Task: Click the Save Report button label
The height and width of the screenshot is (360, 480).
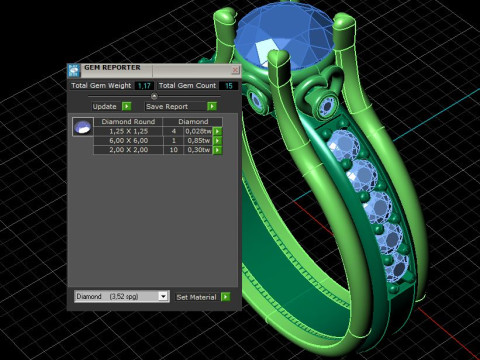Action: (167, 106)
